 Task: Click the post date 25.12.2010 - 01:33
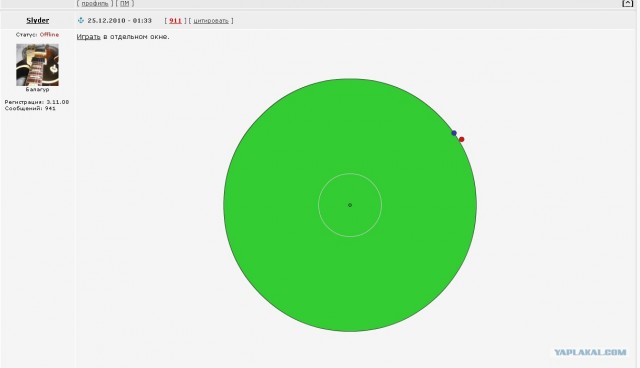(x=120, y=20)
